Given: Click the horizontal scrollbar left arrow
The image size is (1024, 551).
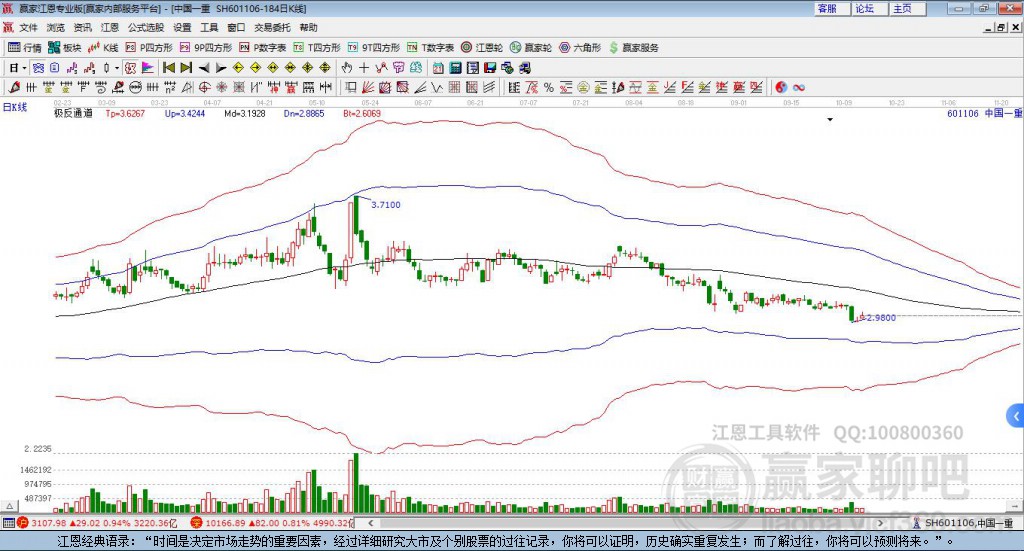Looking at the screenshot, I should [370, 523].
